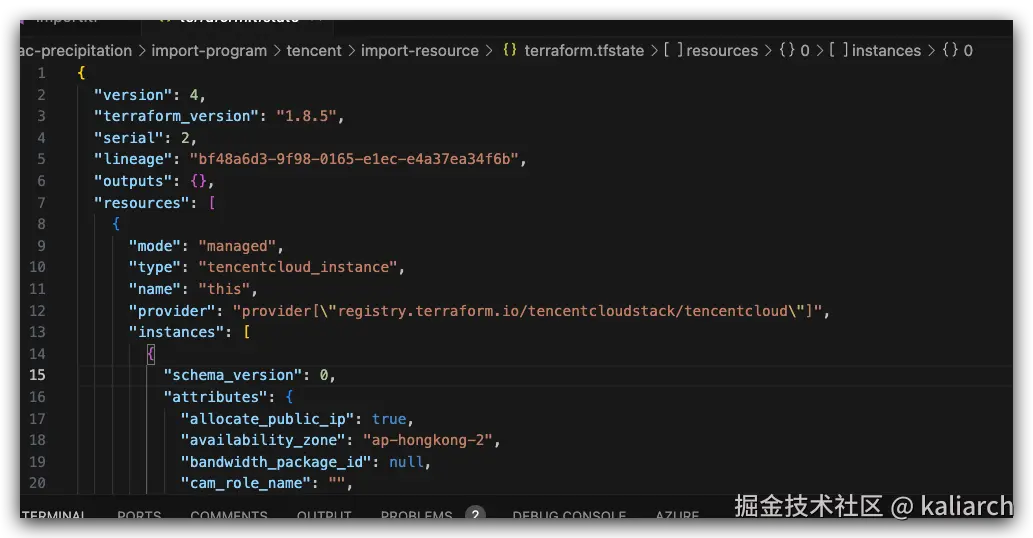Click the problems count badge showing 2

[475, 514]
